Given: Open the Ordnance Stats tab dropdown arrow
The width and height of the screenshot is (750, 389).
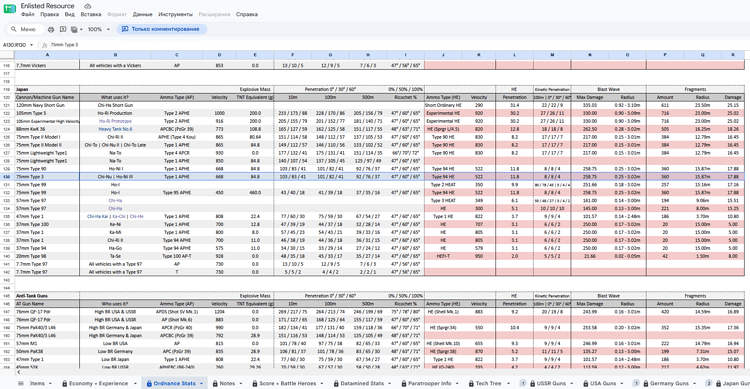Looking at the screenshot, I should (x=201, y=383).
